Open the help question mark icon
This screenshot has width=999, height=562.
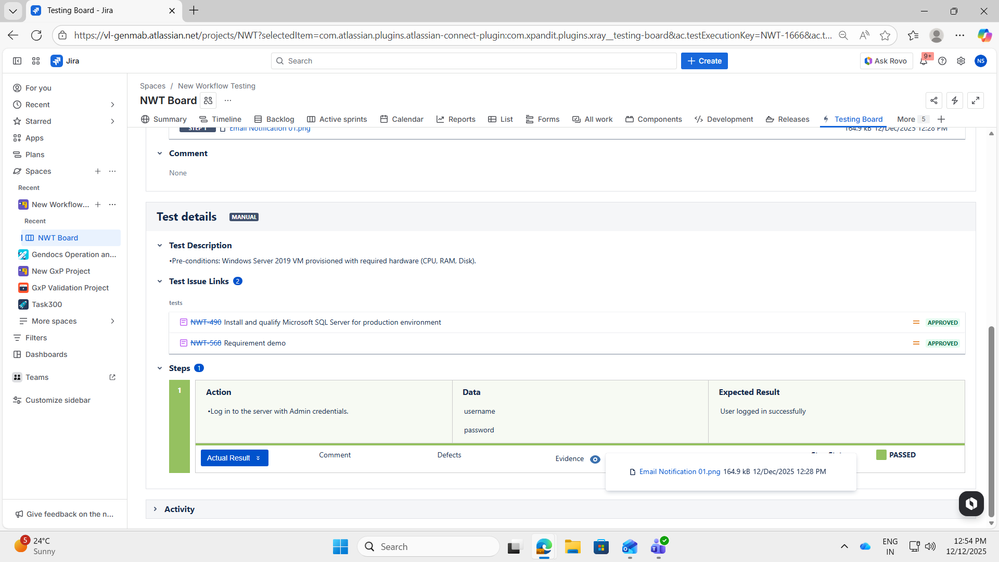[942, 61]
